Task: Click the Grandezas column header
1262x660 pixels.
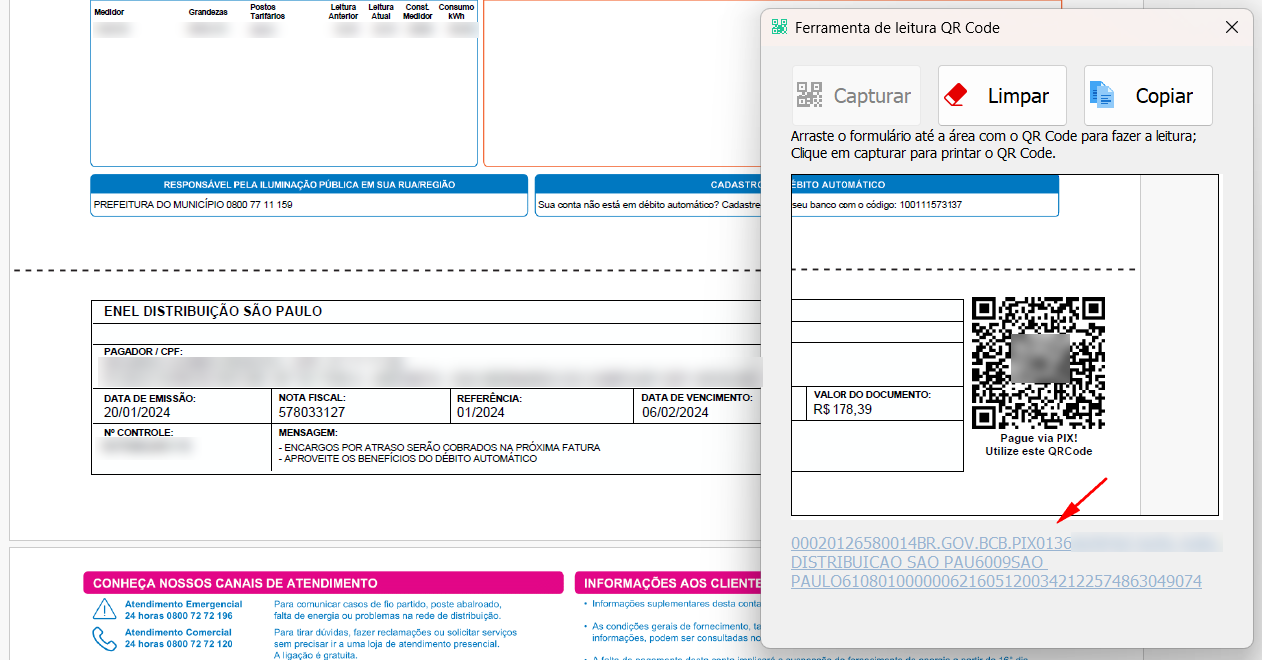Action: click(x=208, y=12)
